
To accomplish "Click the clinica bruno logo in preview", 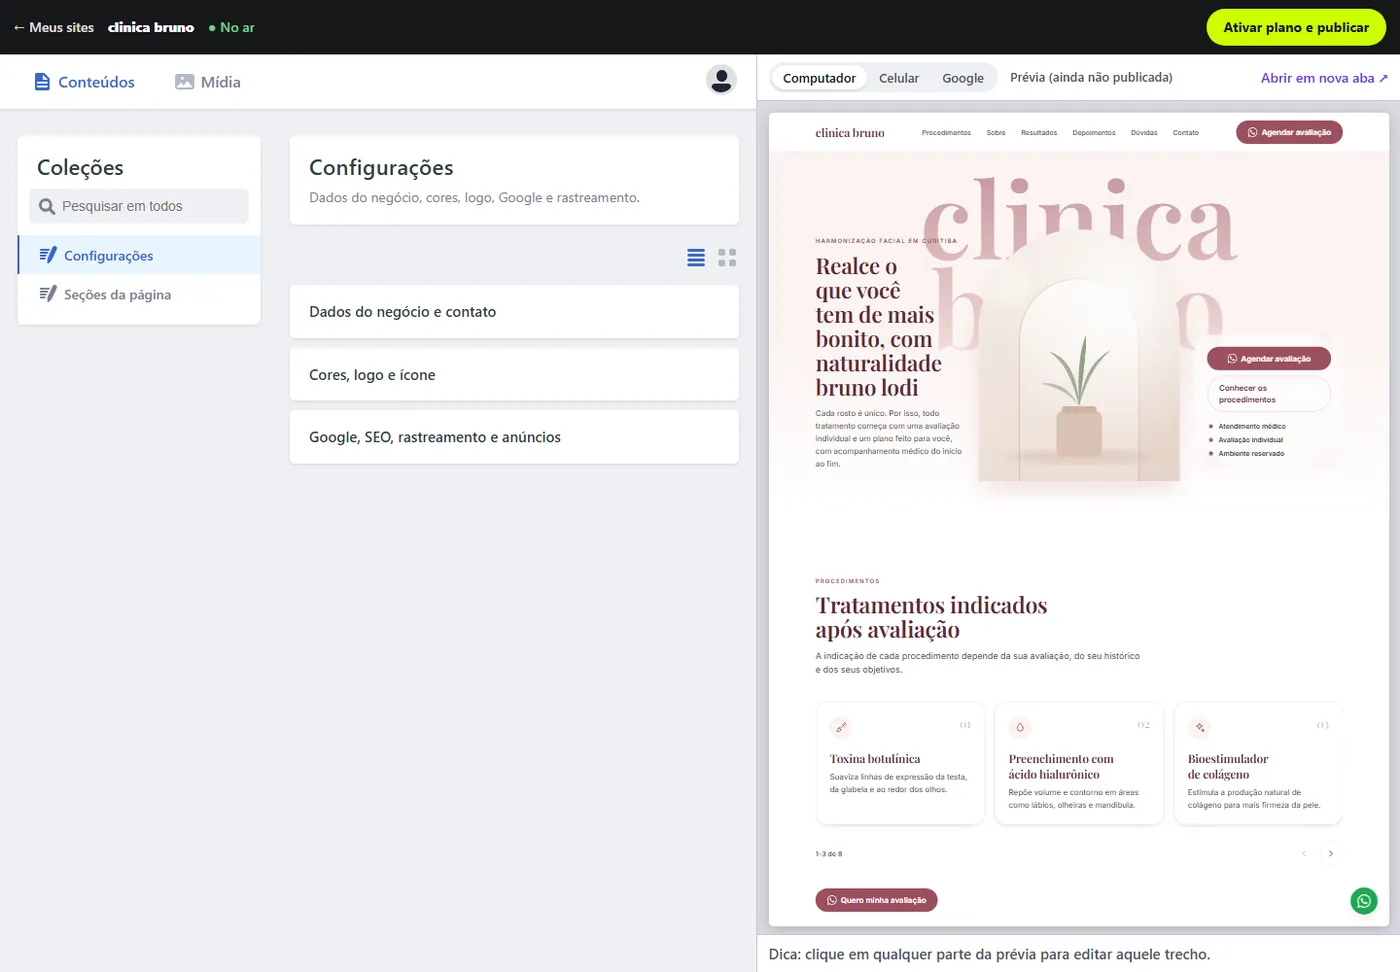I will (x=850, y=133).
